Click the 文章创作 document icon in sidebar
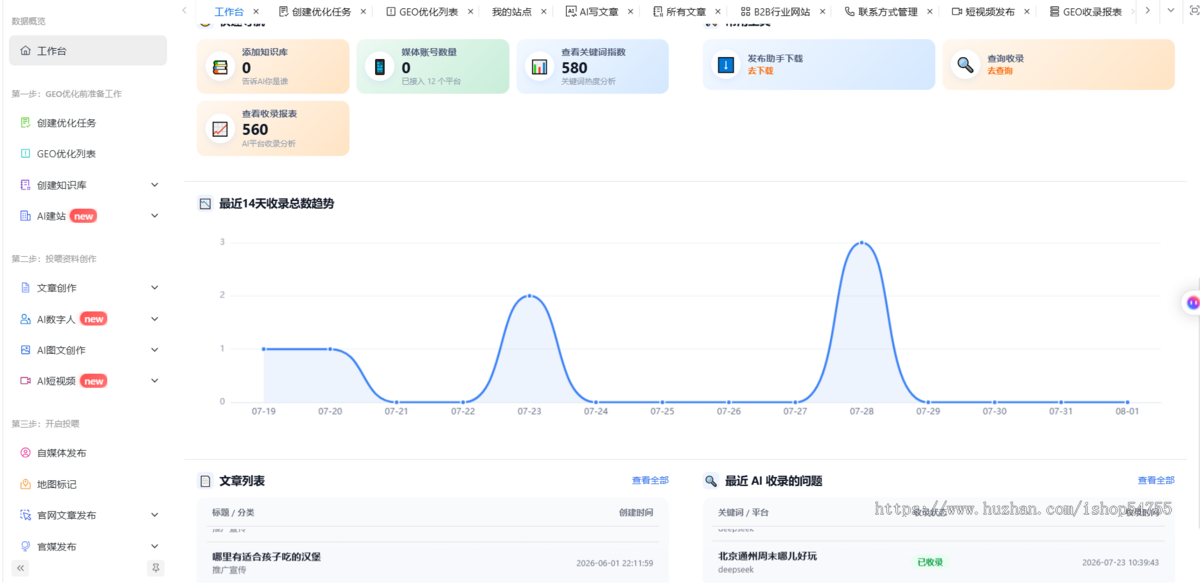Image resolution: width=1200 pixels, height=583 pixels. [x=26, y=288]
